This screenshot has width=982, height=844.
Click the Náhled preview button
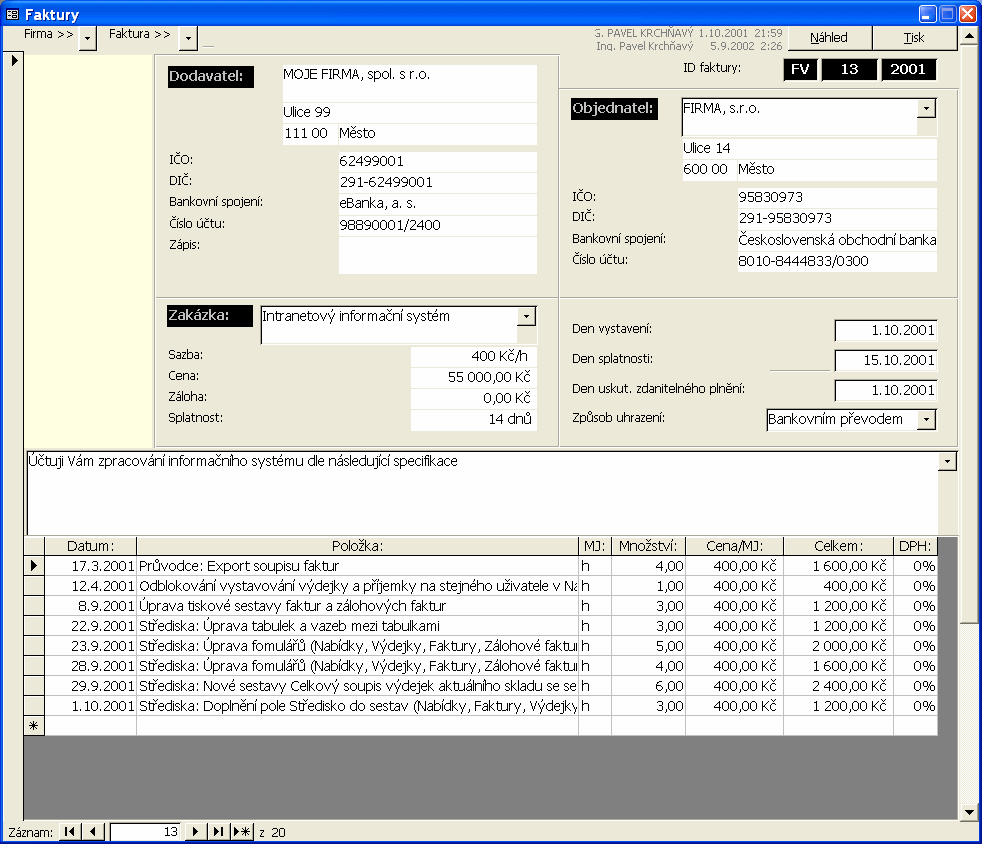pyautogui.click(x=829, y=38)
